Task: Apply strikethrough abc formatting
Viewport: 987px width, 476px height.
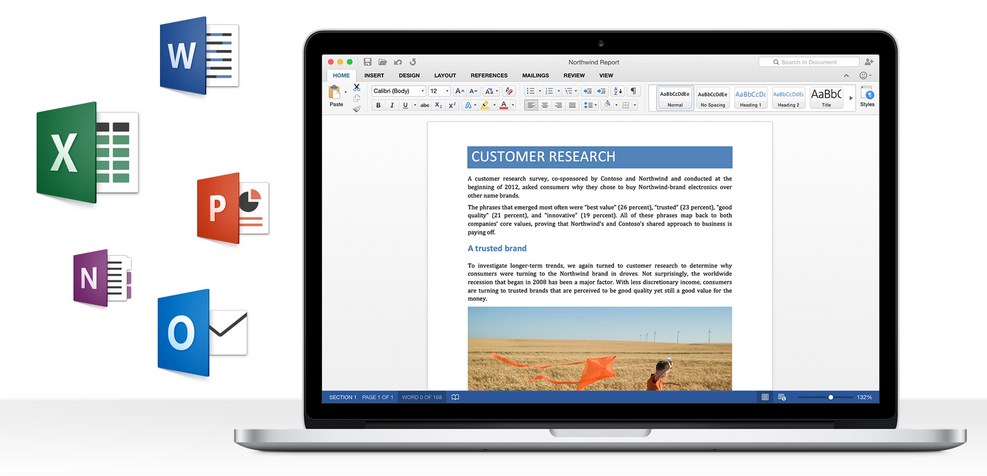Action: [x=425, y=105]
